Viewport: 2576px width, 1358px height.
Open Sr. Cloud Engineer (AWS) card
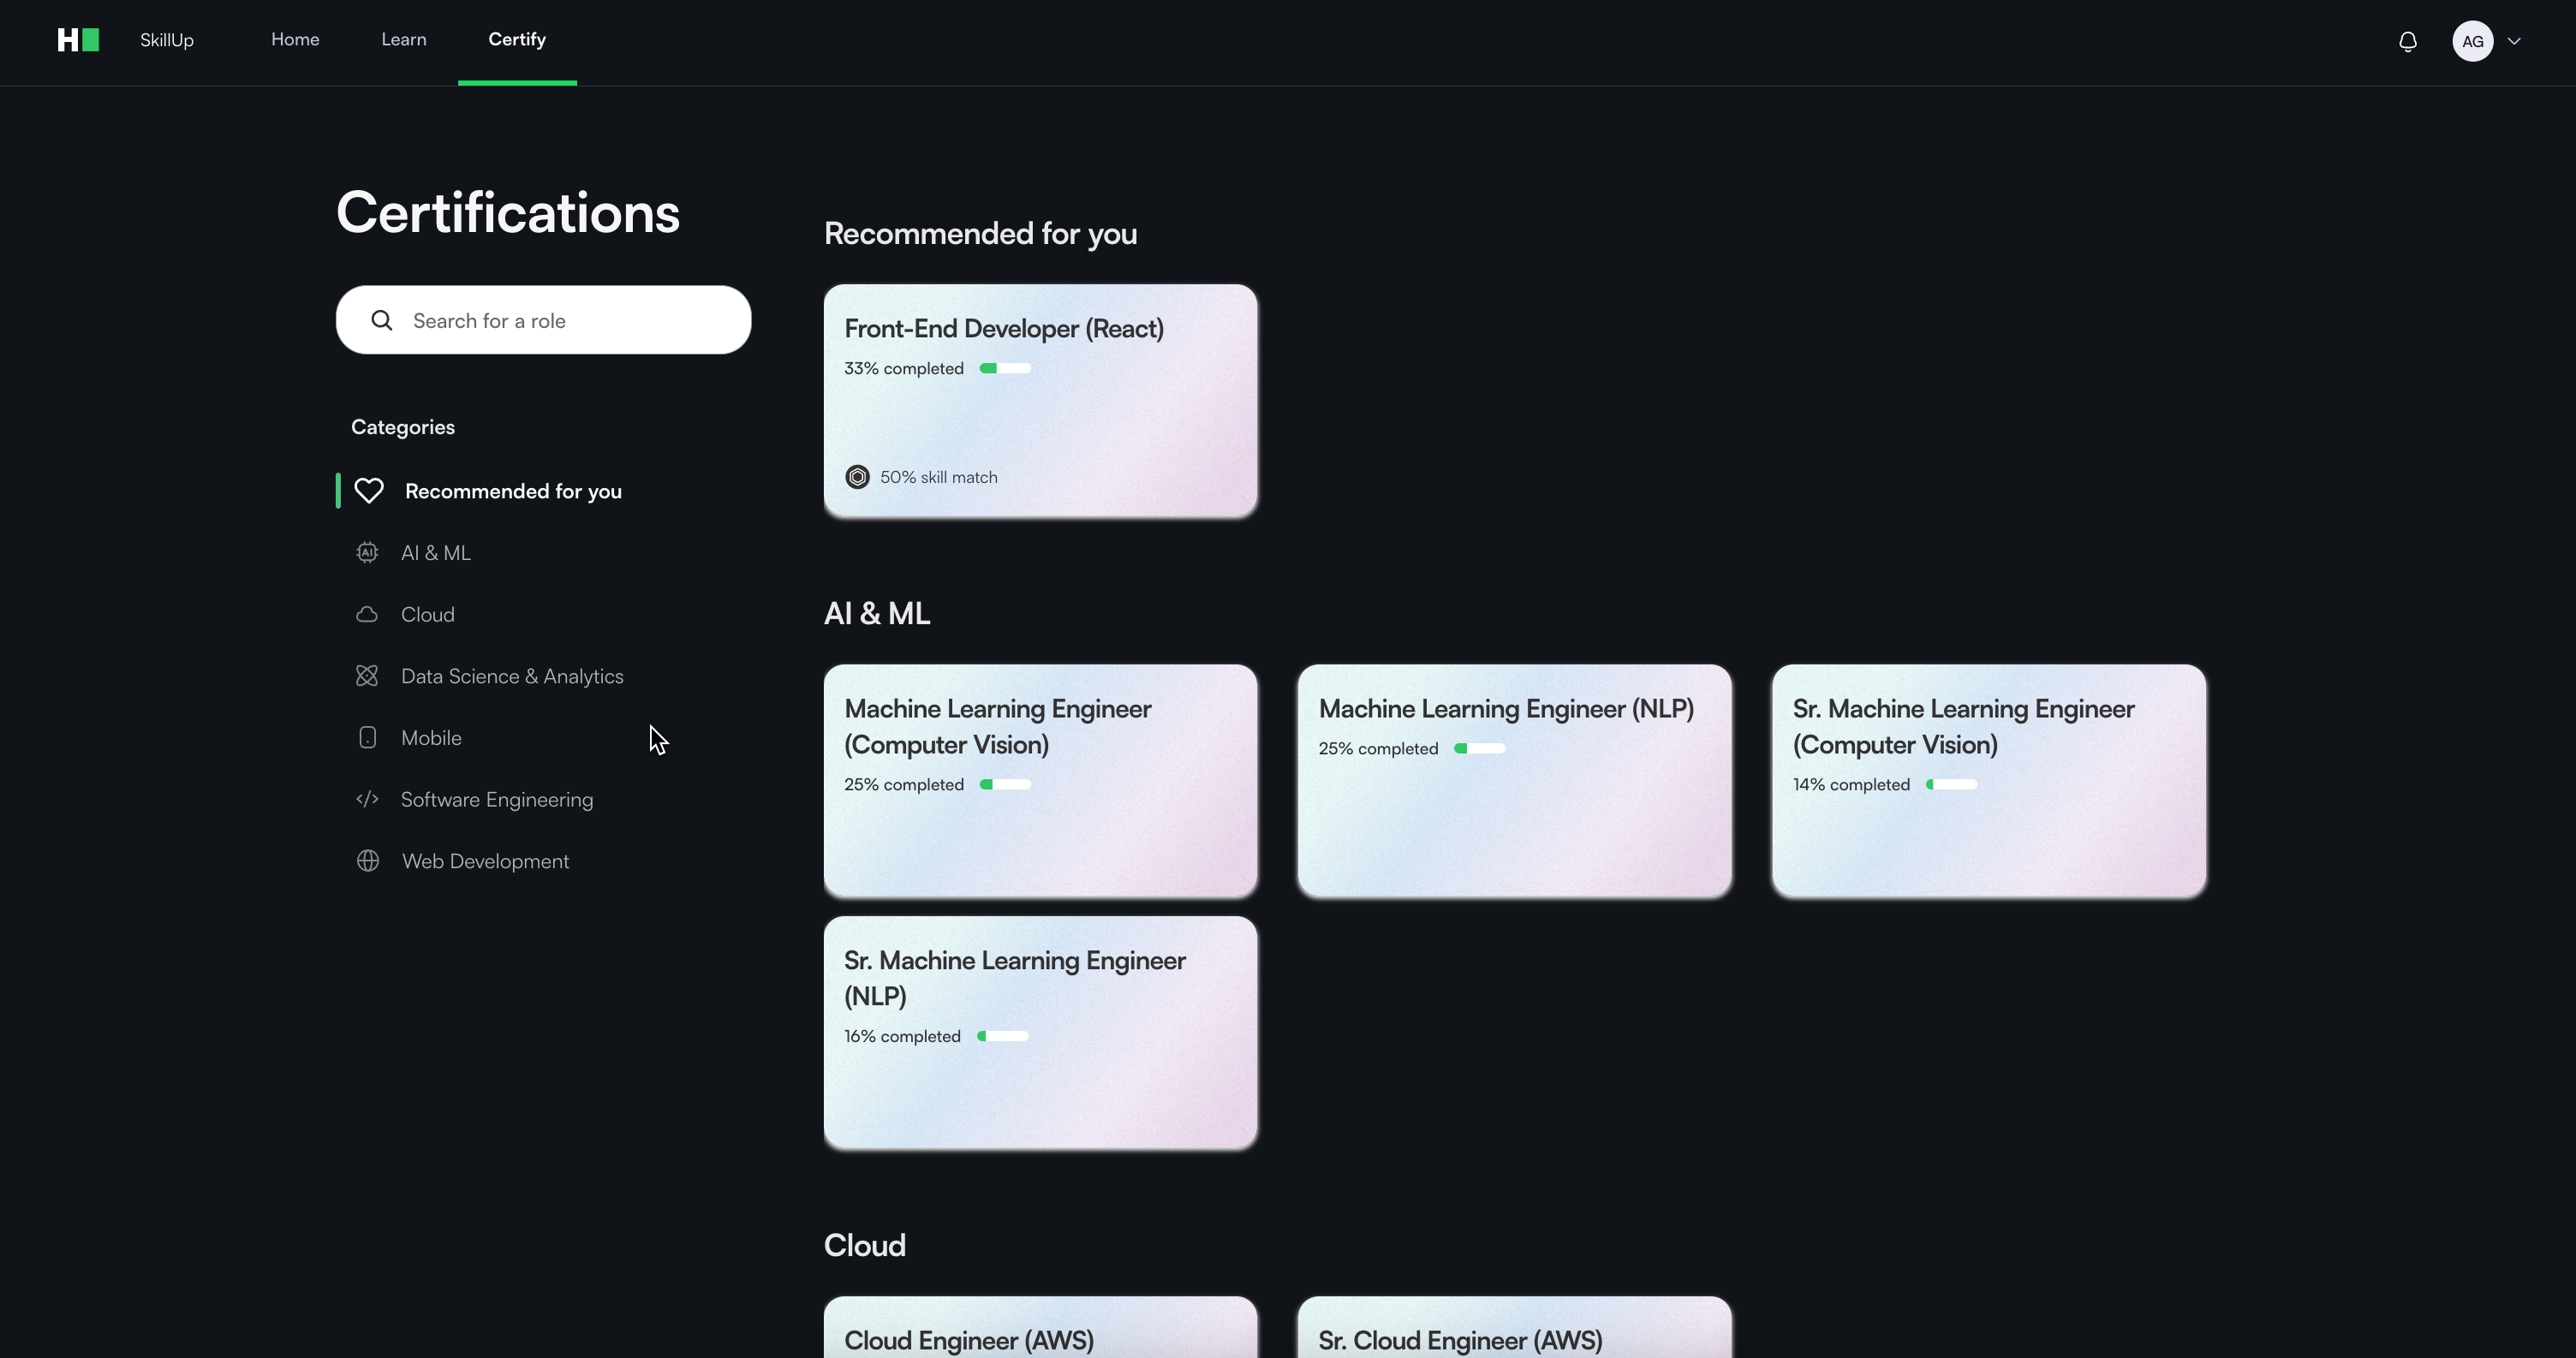point(1514,1330)
